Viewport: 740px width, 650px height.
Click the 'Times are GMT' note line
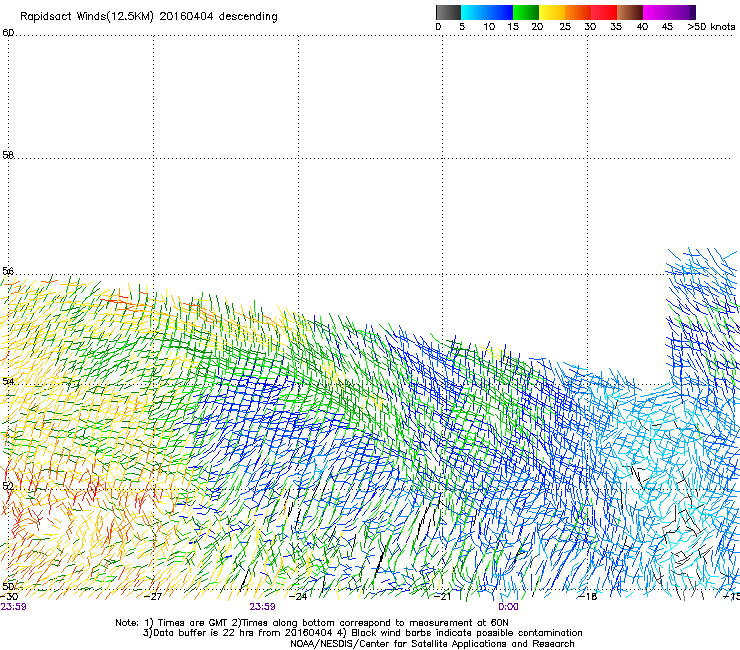pyautogui.click(x=311, y=623)
